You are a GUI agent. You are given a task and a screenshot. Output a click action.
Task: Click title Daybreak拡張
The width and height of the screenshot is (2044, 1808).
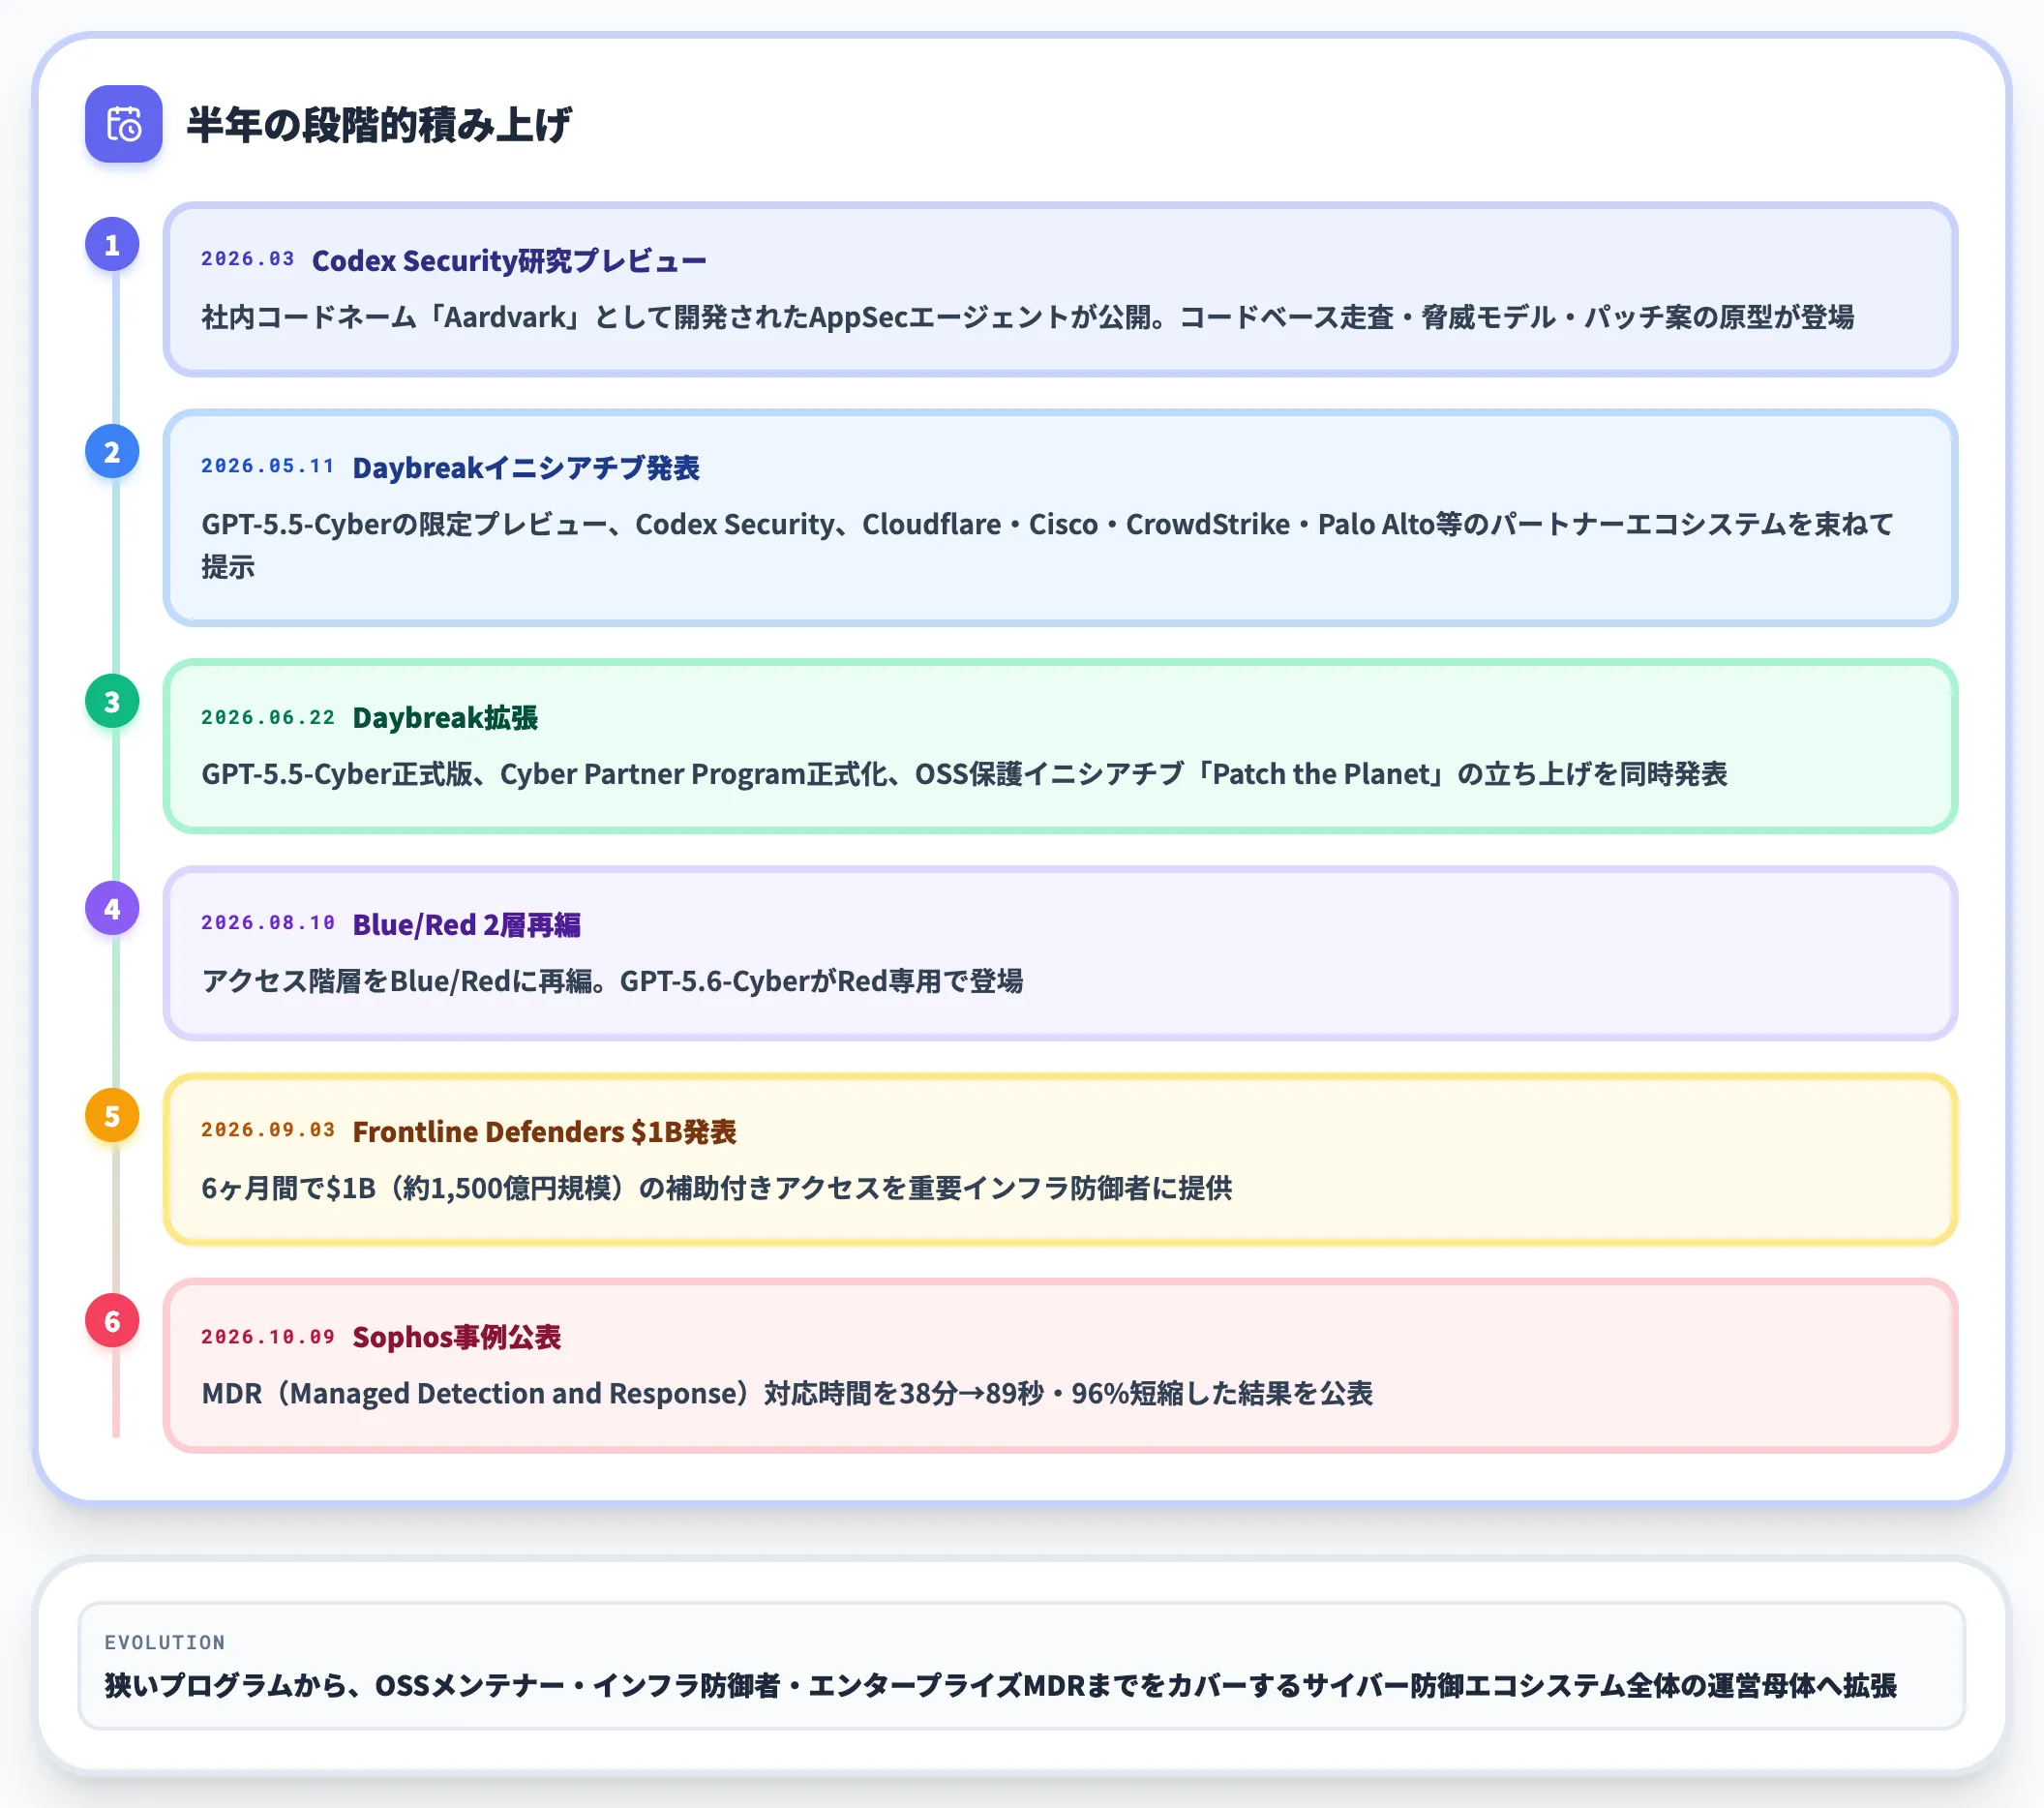coord(445,718)
